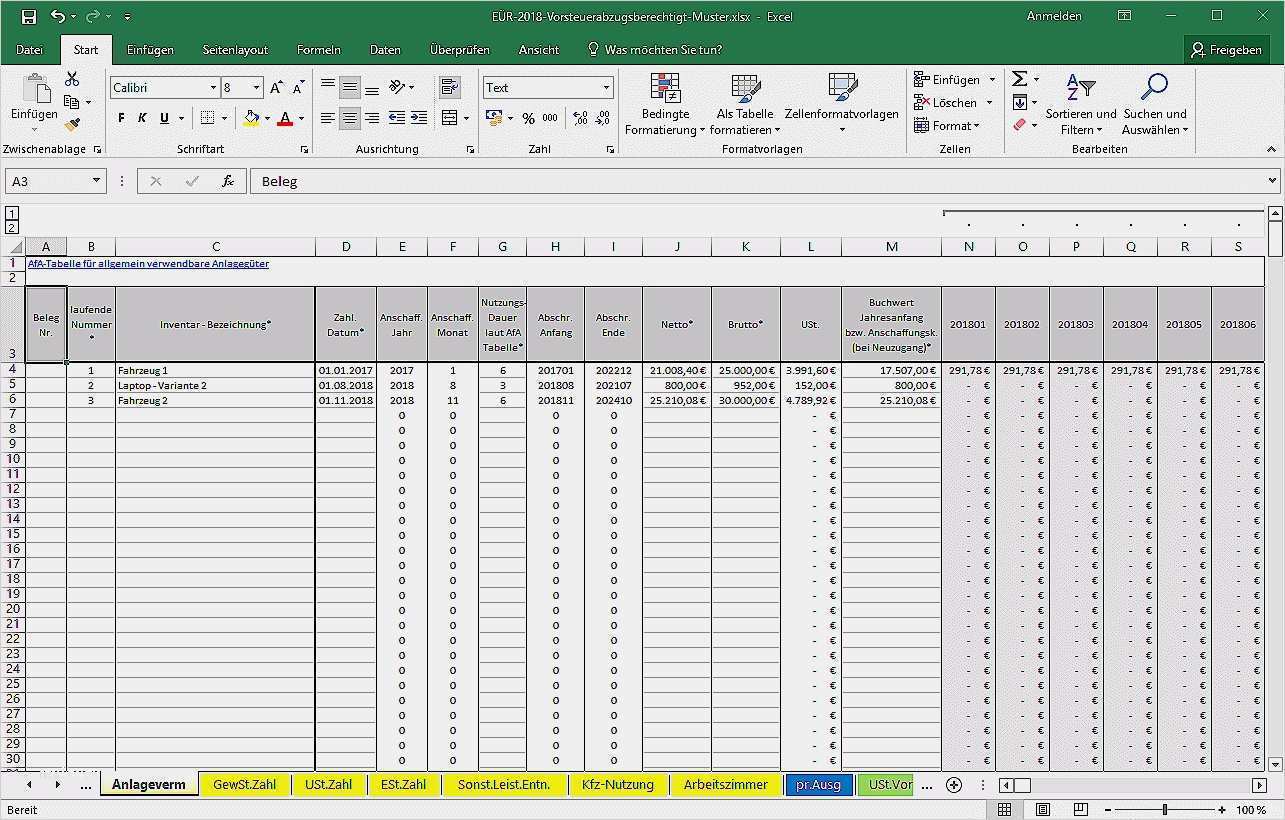
Task: Open the number format Text dropdown
Action: (x=606, y=88)
